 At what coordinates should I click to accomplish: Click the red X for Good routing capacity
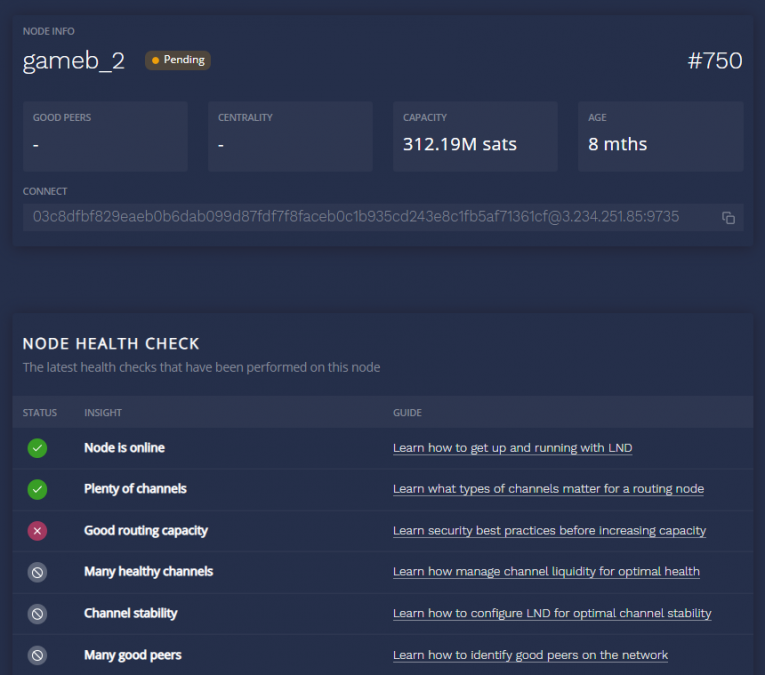coord(37,531)
